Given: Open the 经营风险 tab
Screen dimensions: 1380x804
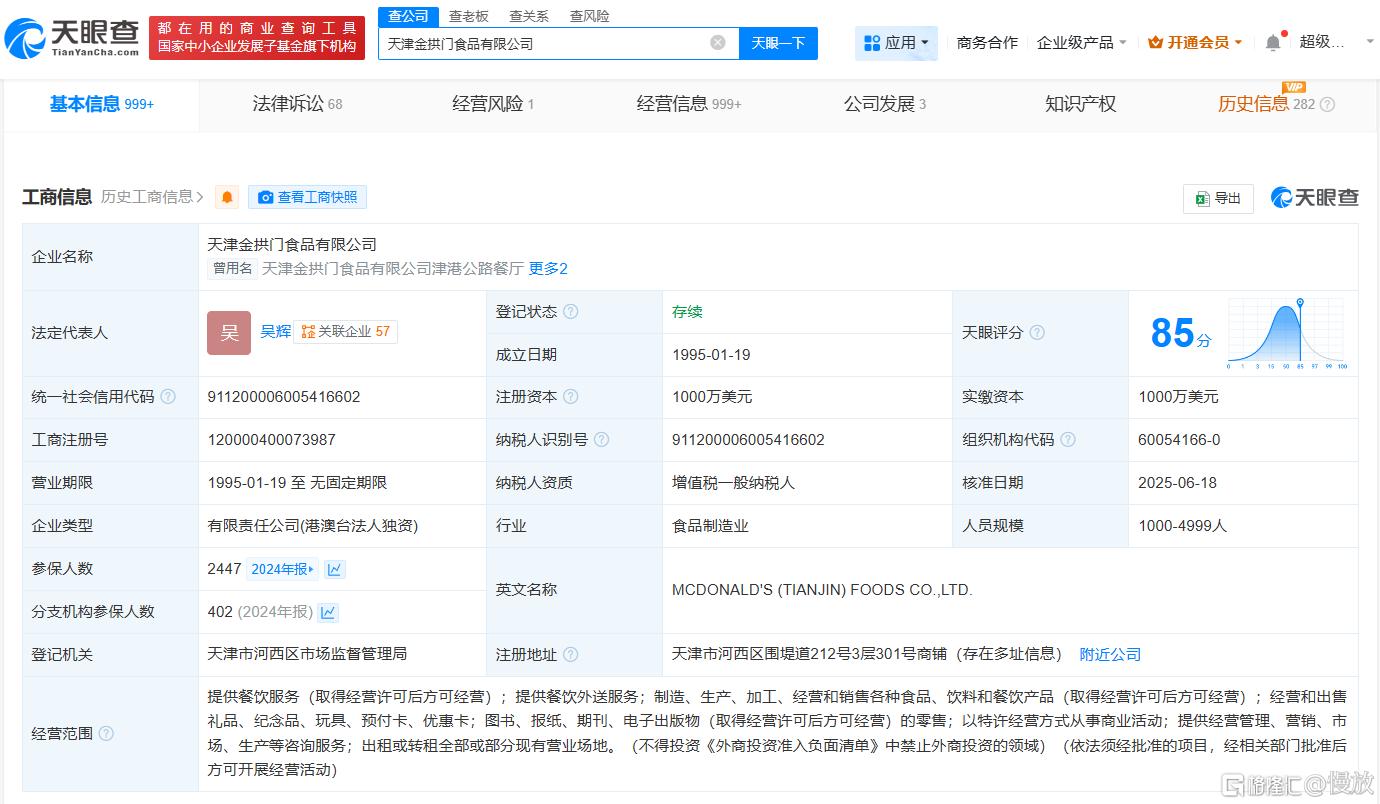Looking at the screenshot, I should tap(493, 104).
